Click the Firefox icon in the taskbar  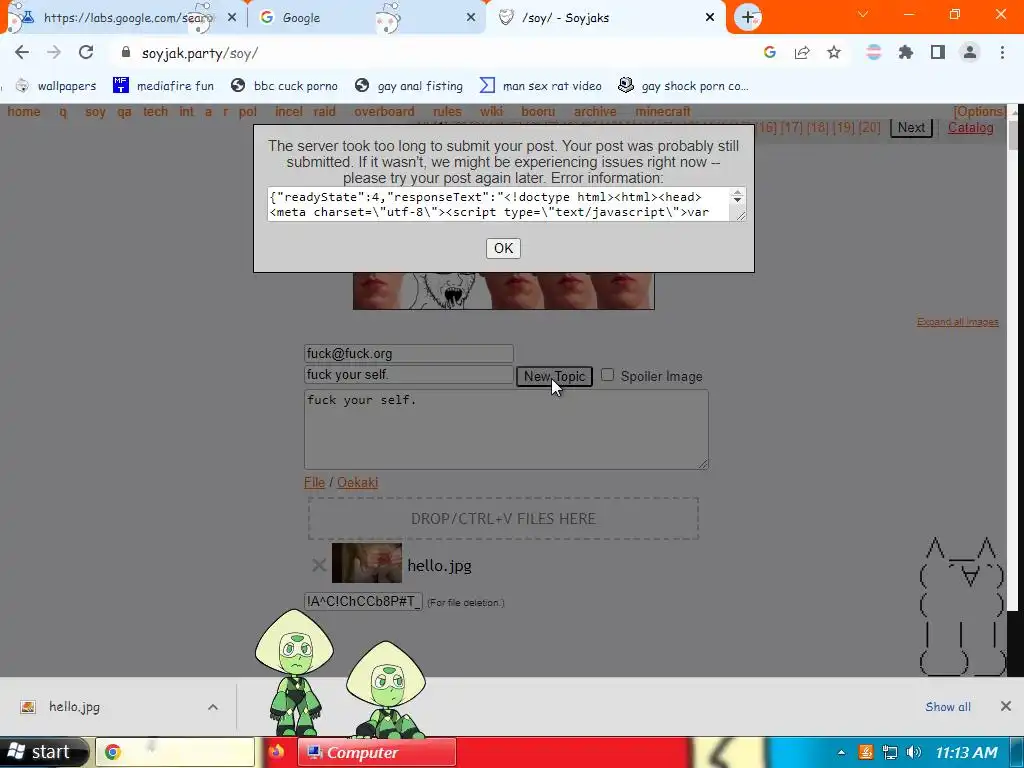coord(276,752)
